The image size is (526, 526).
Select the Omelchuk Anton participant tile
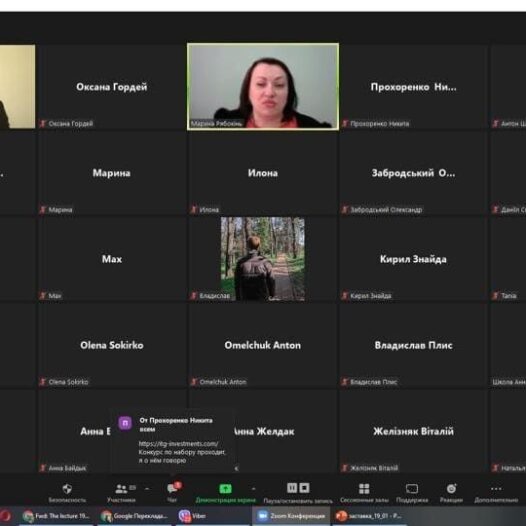click(x=263, y=345)
